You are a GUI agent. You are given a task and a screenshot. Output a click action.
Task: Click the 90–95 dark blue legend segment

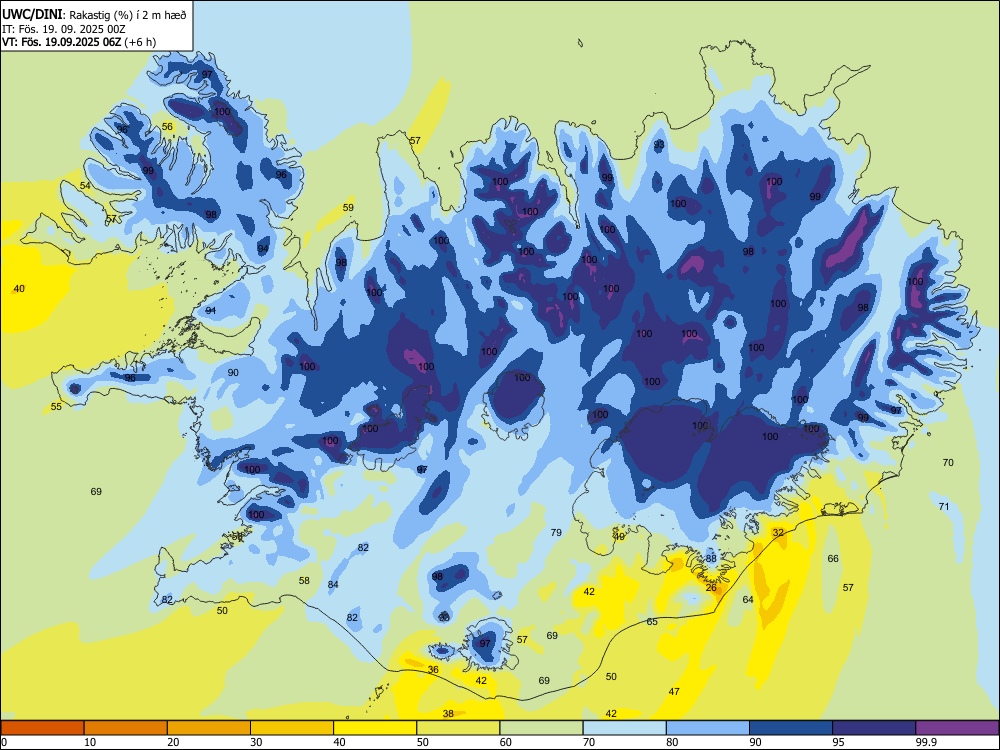[x=791, y=728]
